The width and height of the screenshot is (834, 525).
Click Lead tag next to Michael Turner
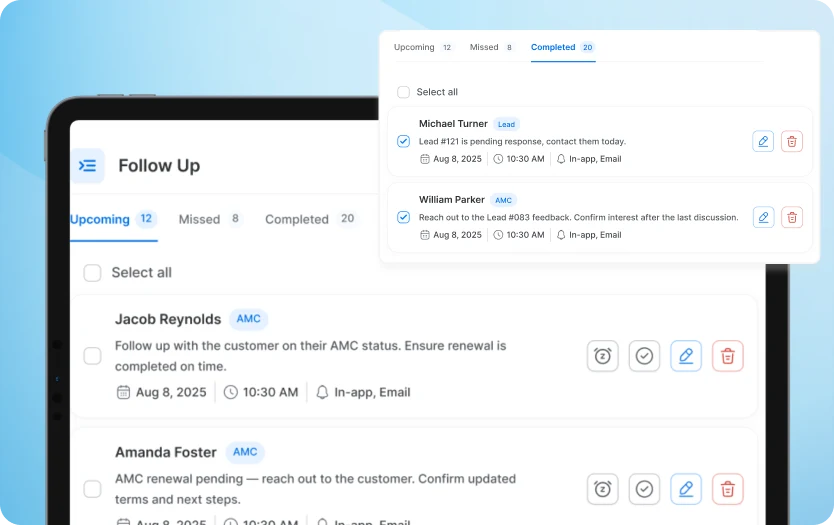click(x=506, y=124)
